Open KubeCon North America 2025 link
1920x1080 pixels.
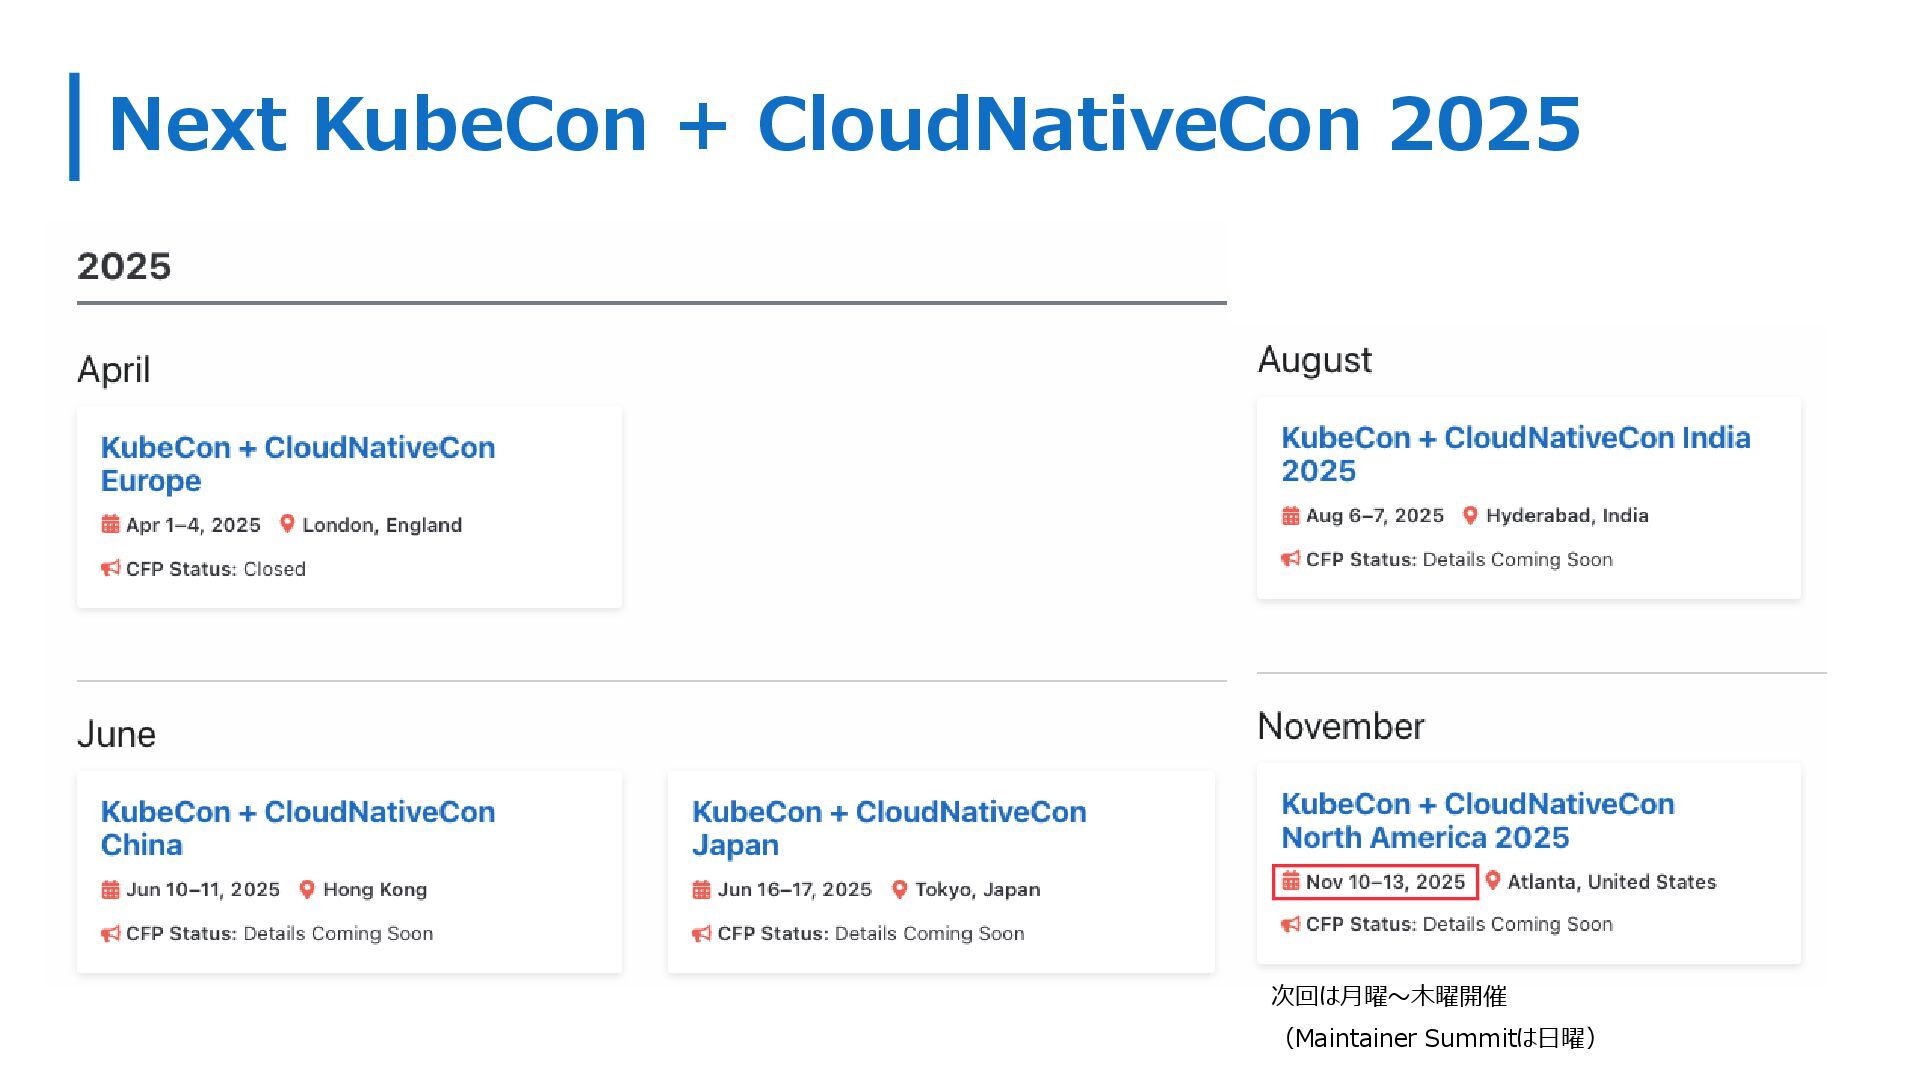(1477, 820)
